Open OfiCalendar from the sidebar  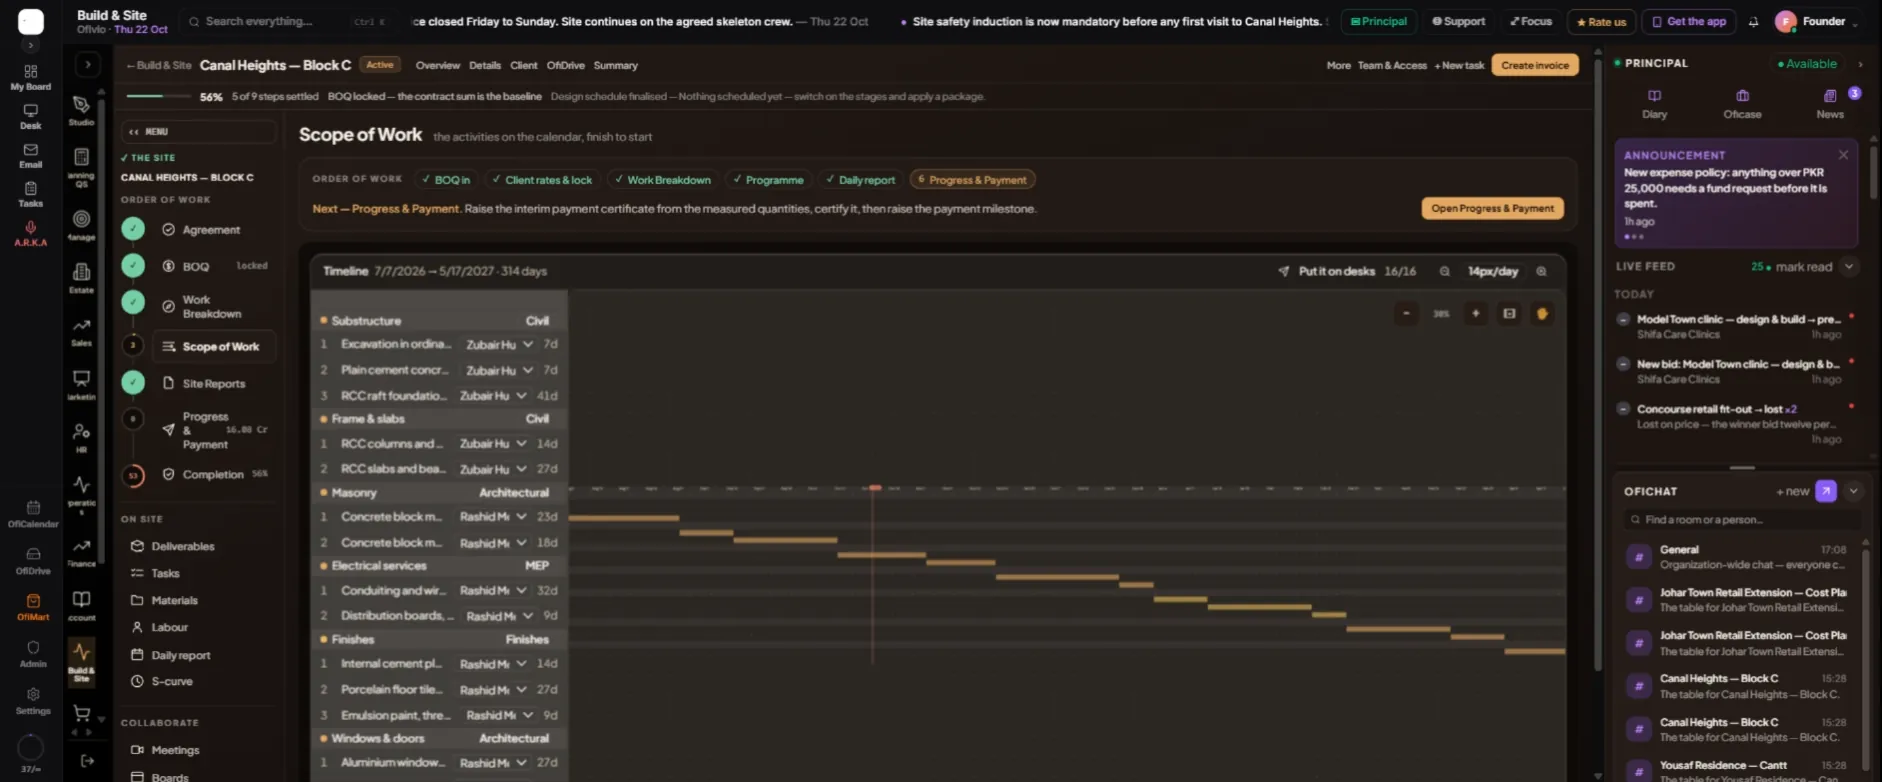[33, 513]
